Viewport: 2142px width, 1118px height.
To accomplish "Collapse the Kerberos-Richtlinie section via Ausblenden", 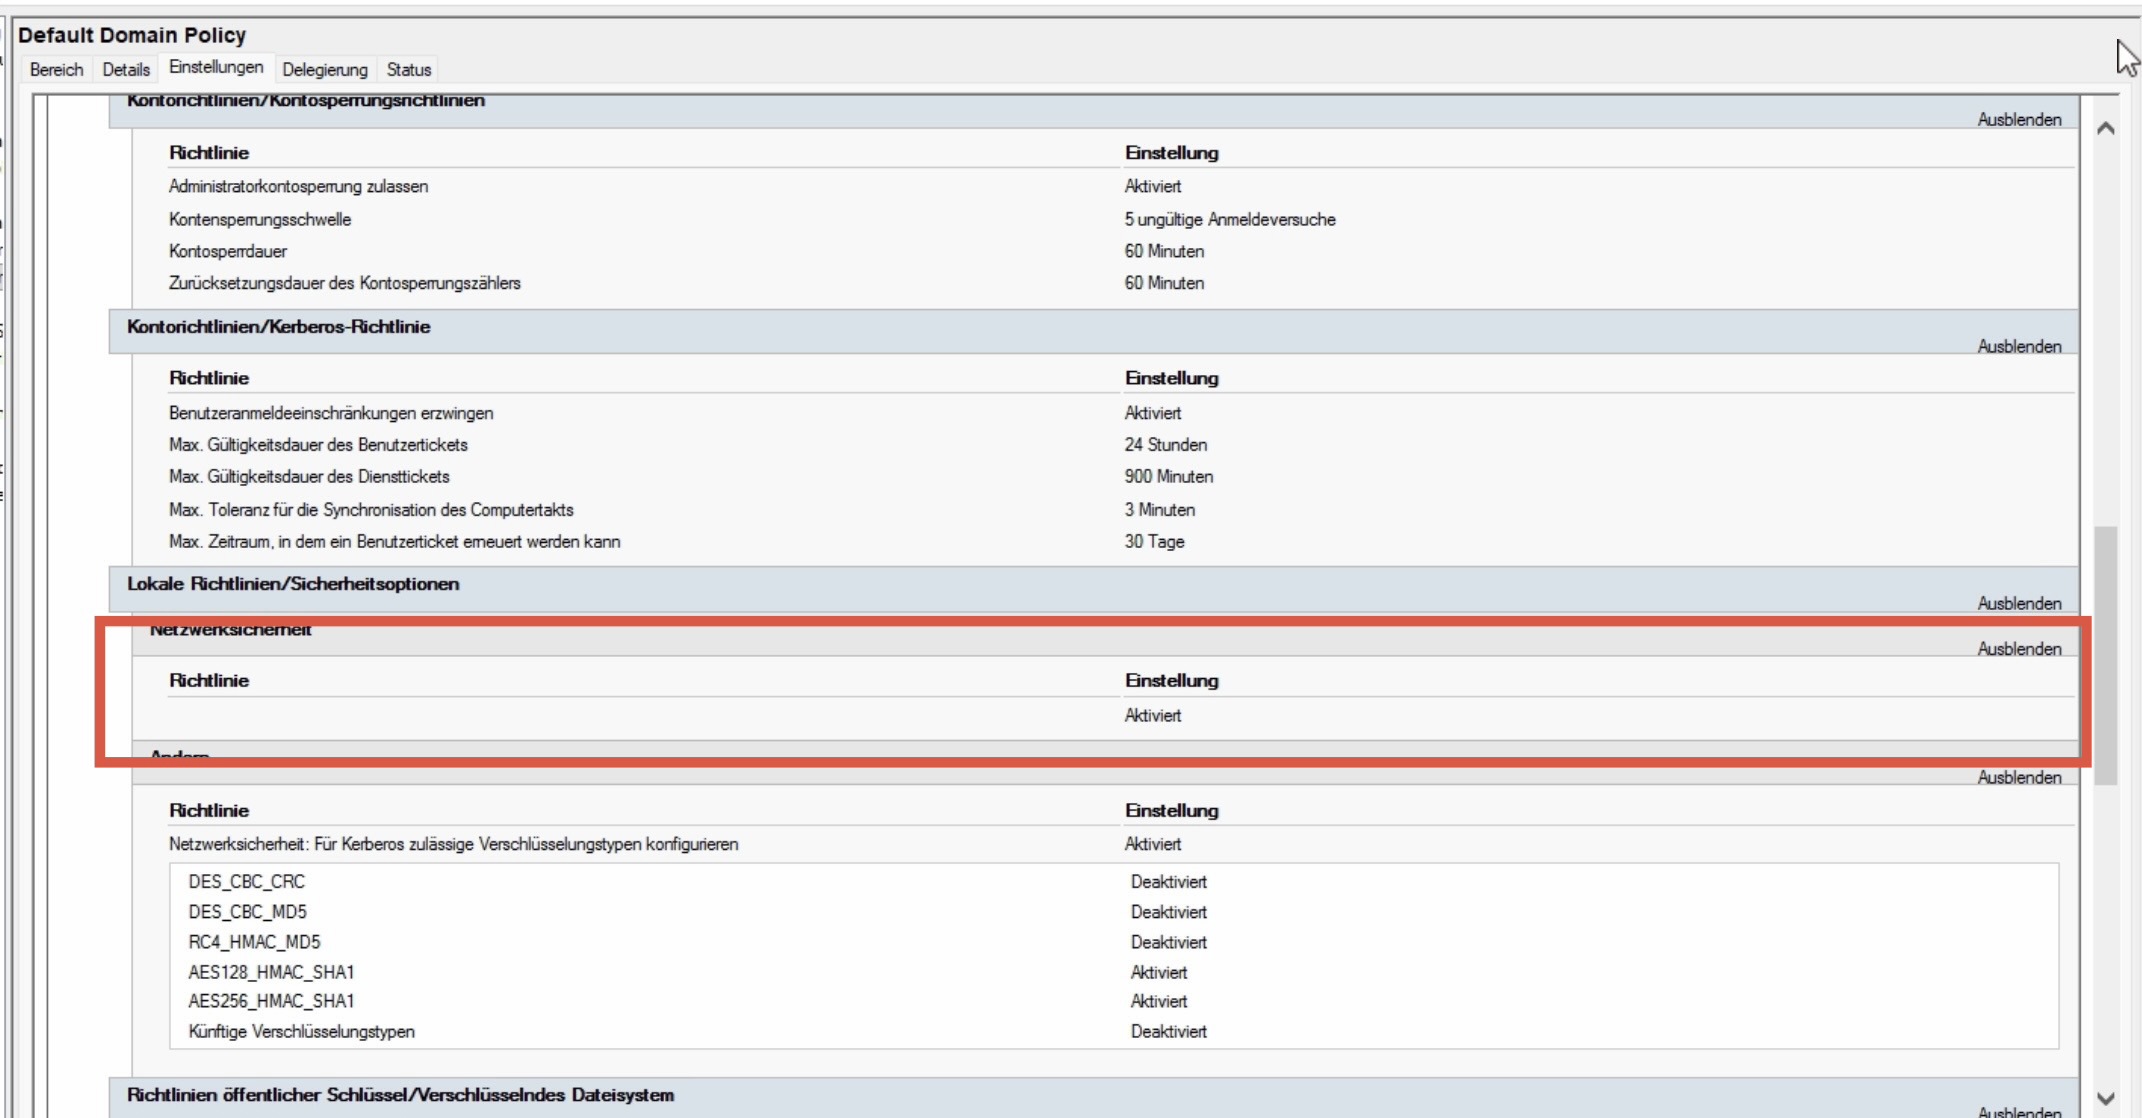I will [x=2019, y=347].
